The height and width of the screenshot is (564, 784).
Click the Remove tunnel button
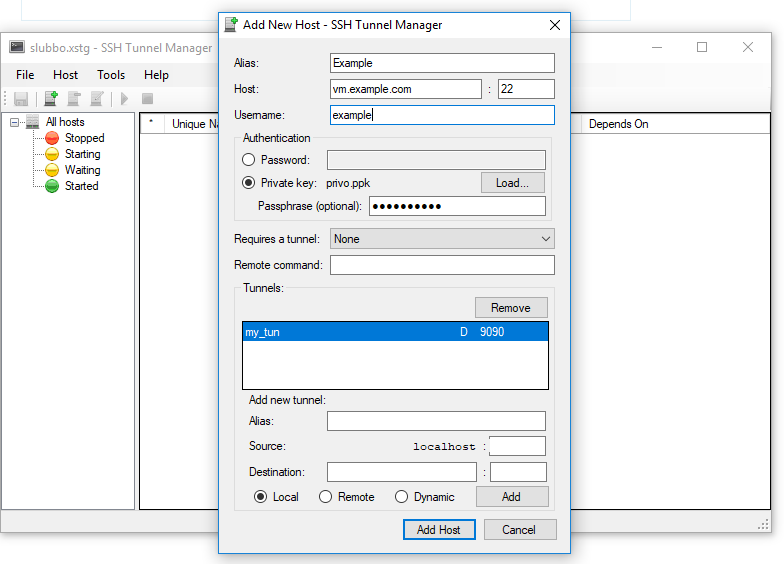(511, 308)
